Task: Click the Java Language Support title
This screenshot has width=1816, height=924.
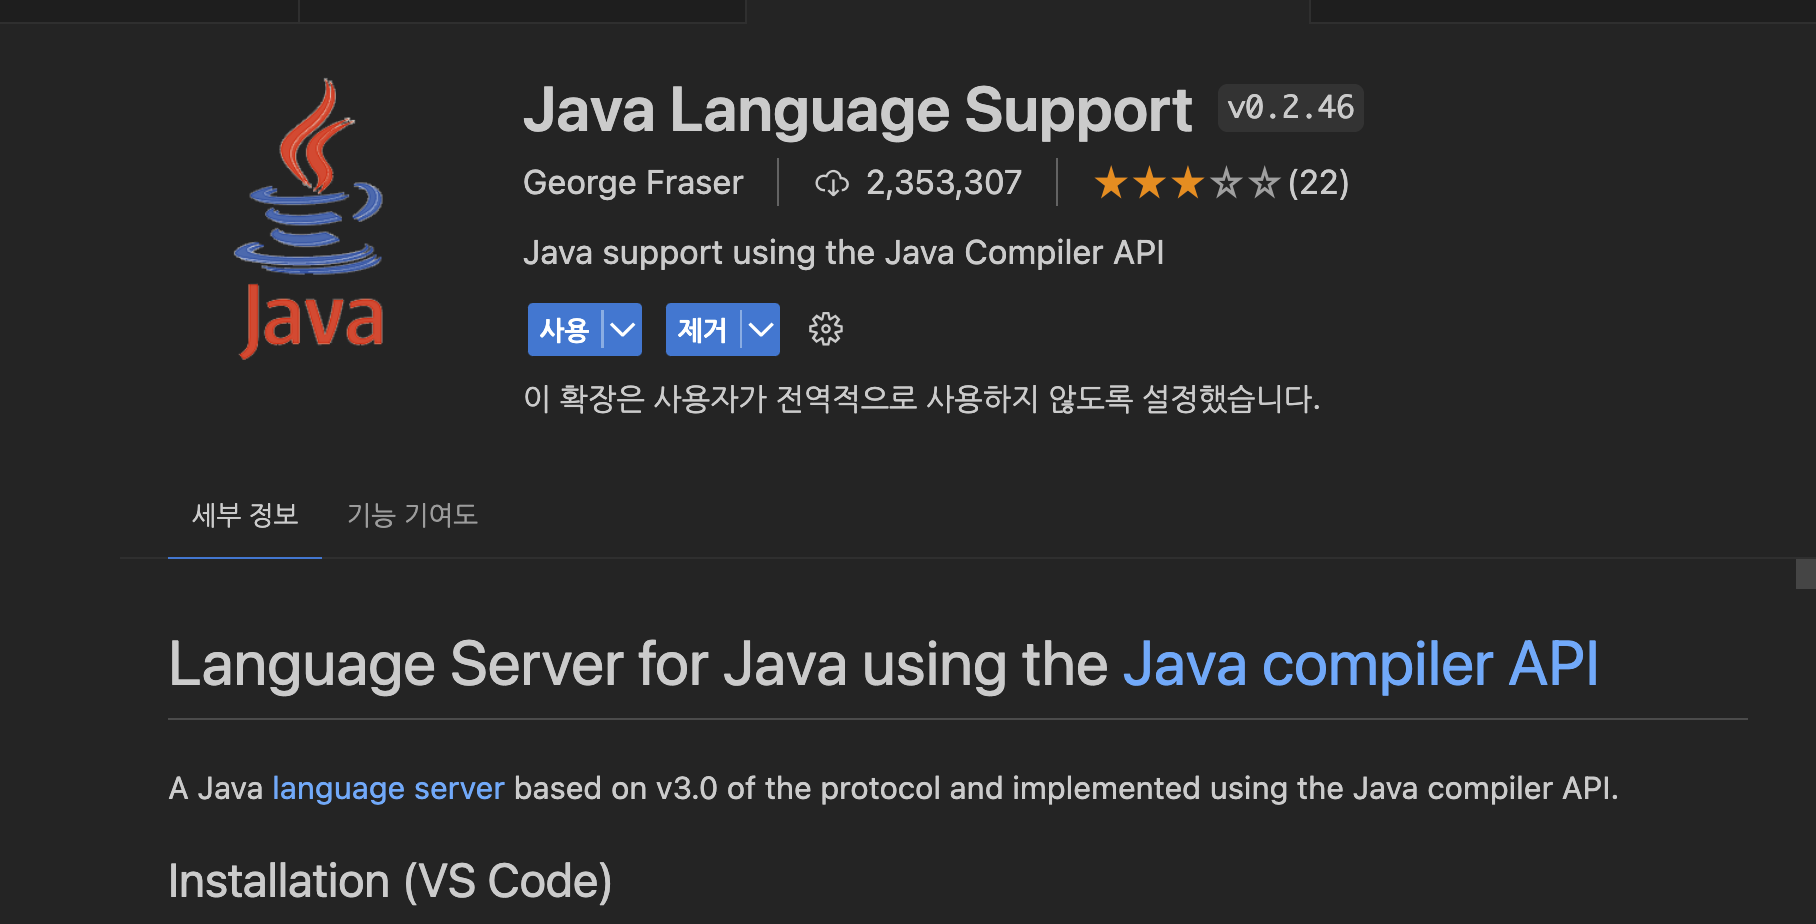Action: (x=857, y=110)
